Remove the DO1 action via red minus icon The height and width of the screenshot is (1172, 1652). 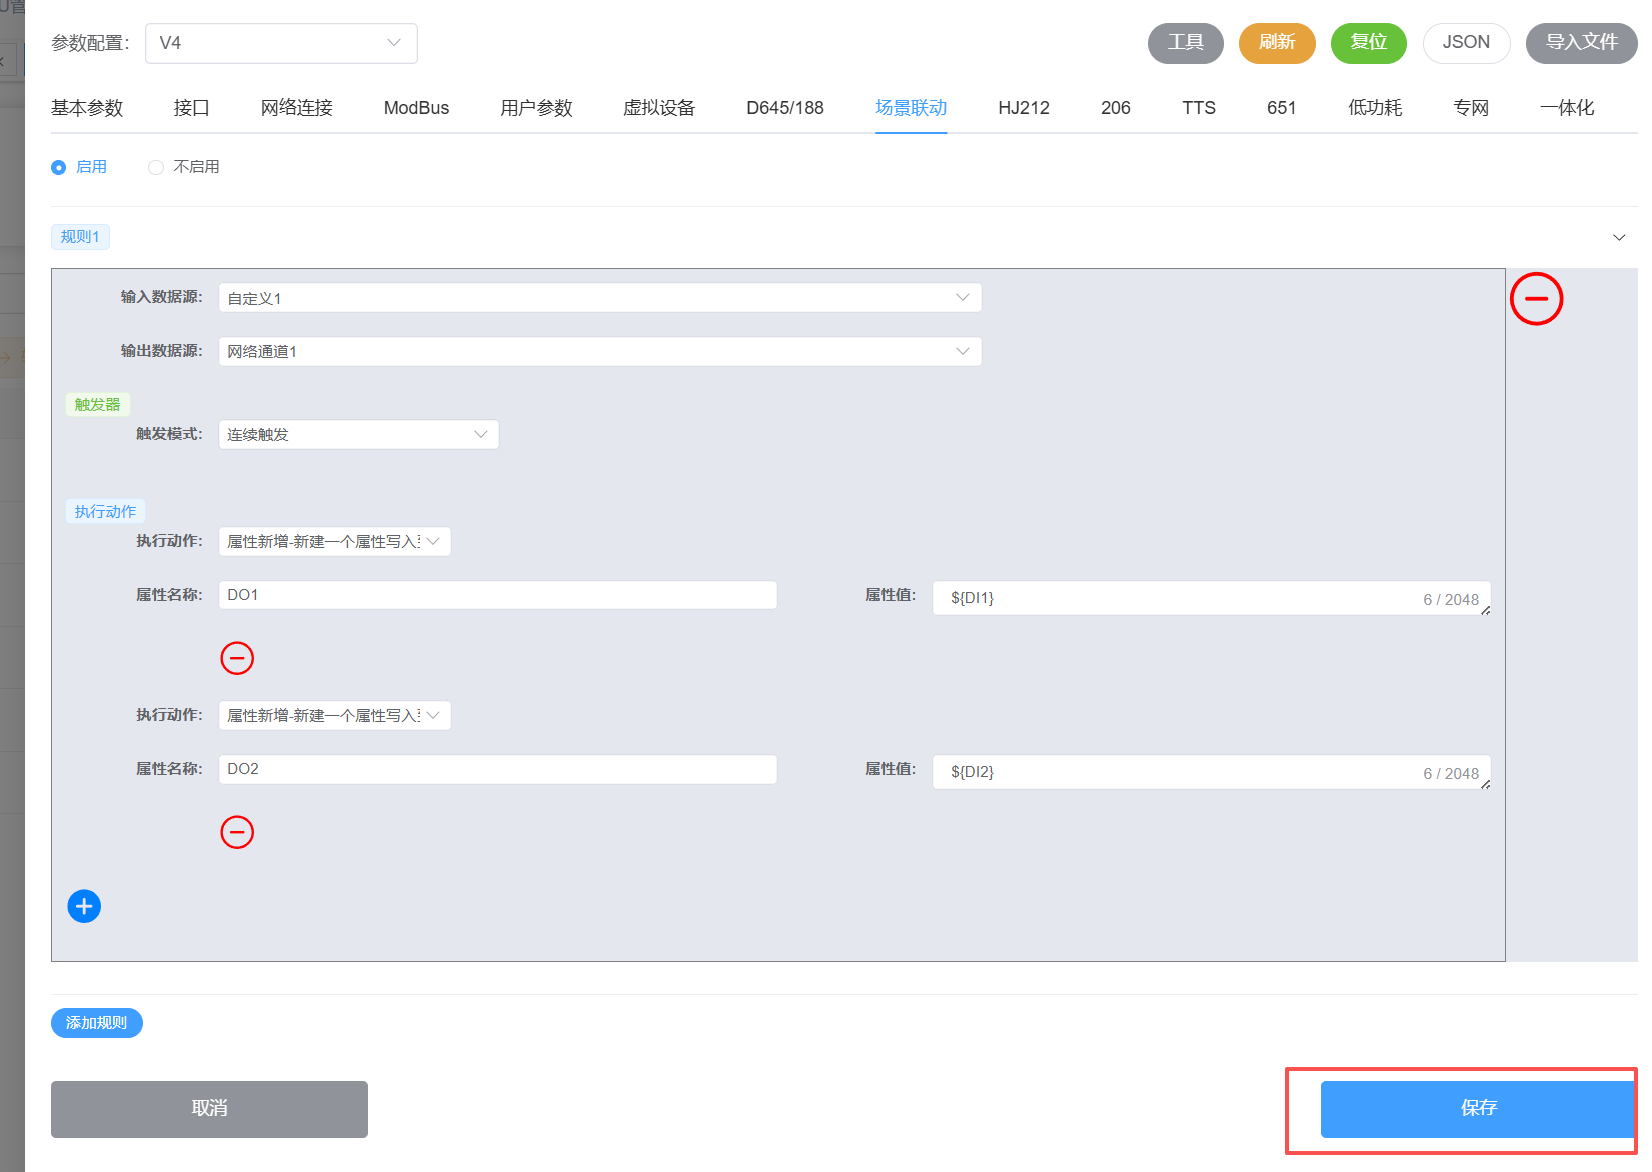pyautogui.click(x=237, y=658)
